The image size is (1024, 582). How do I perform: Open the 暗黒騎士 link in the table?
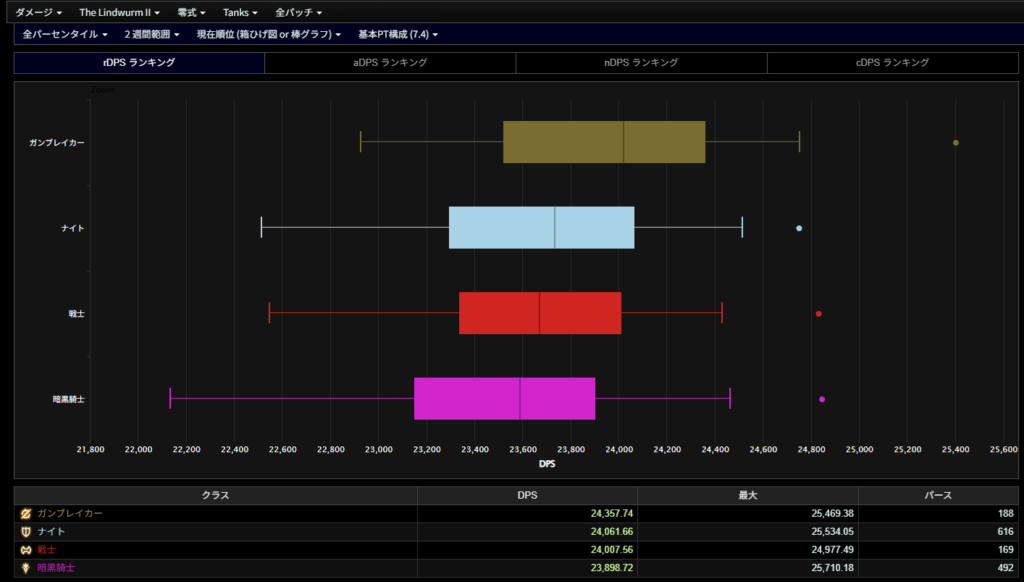(56, 567)
